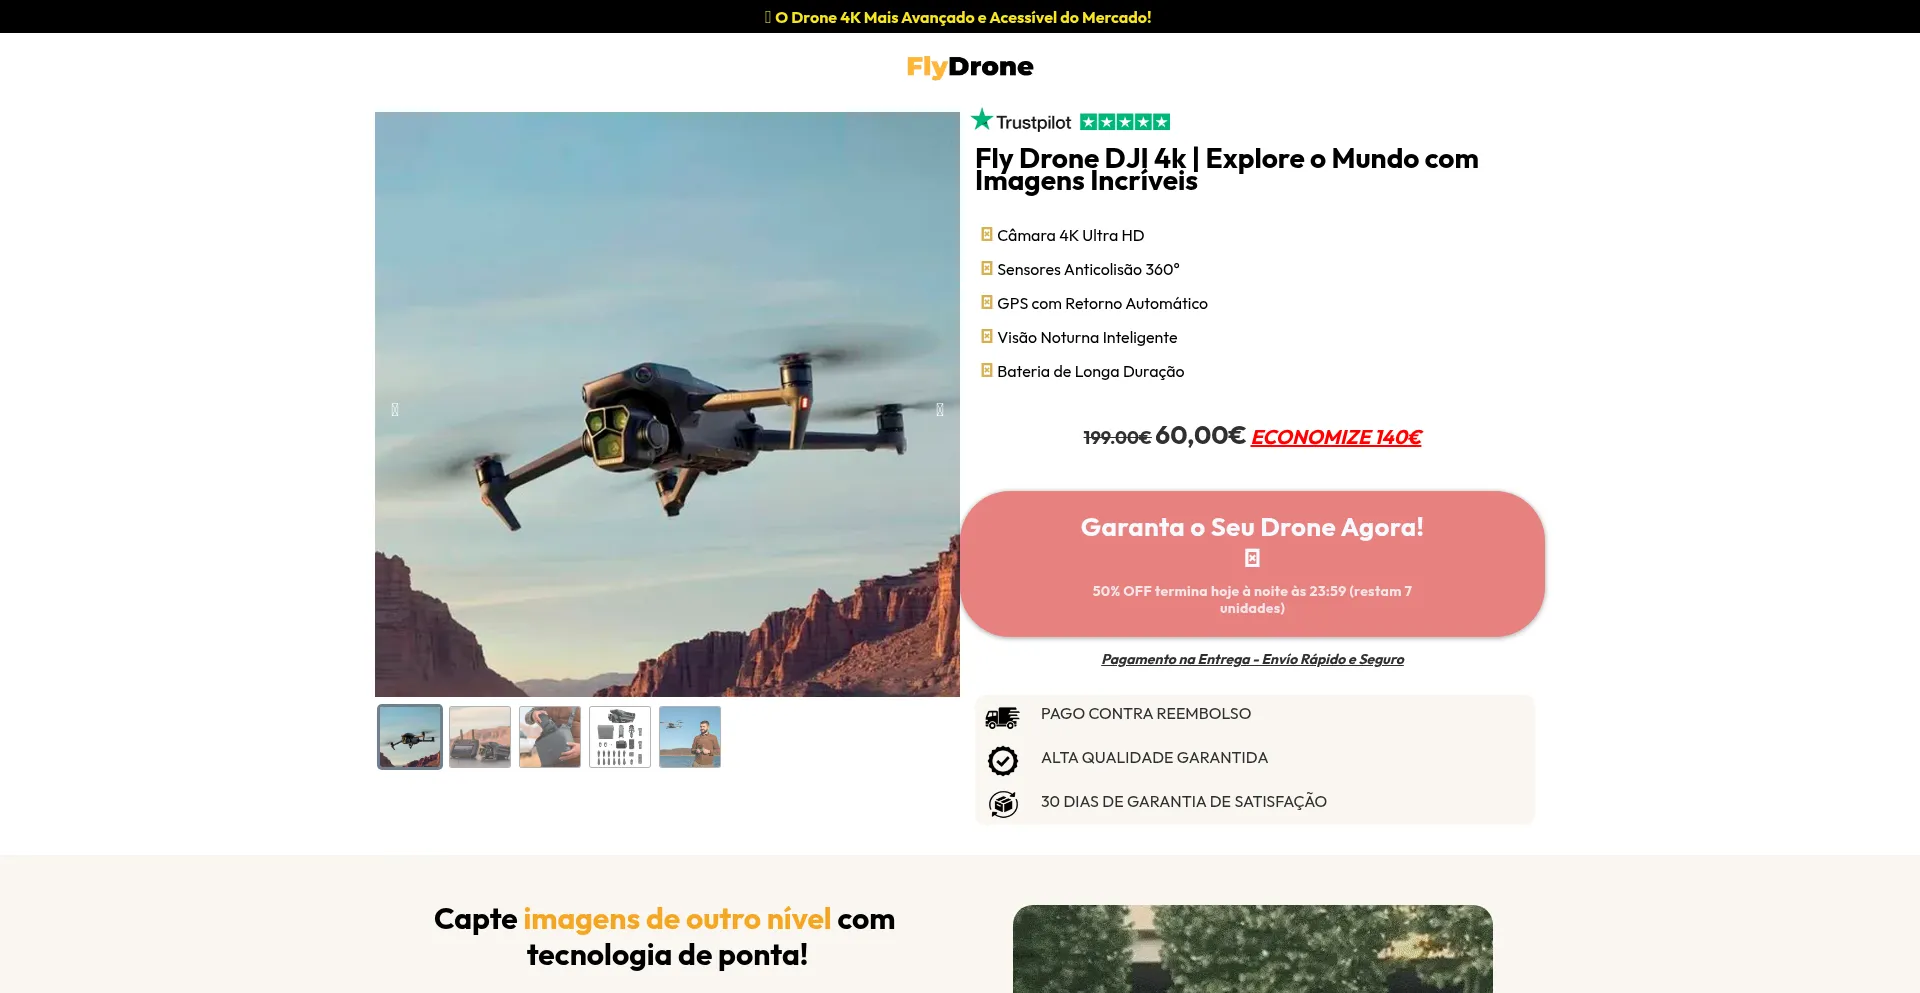
Task: Click GPS com Retorno Automático bullet icon
Action: click(x=987, y=302)
